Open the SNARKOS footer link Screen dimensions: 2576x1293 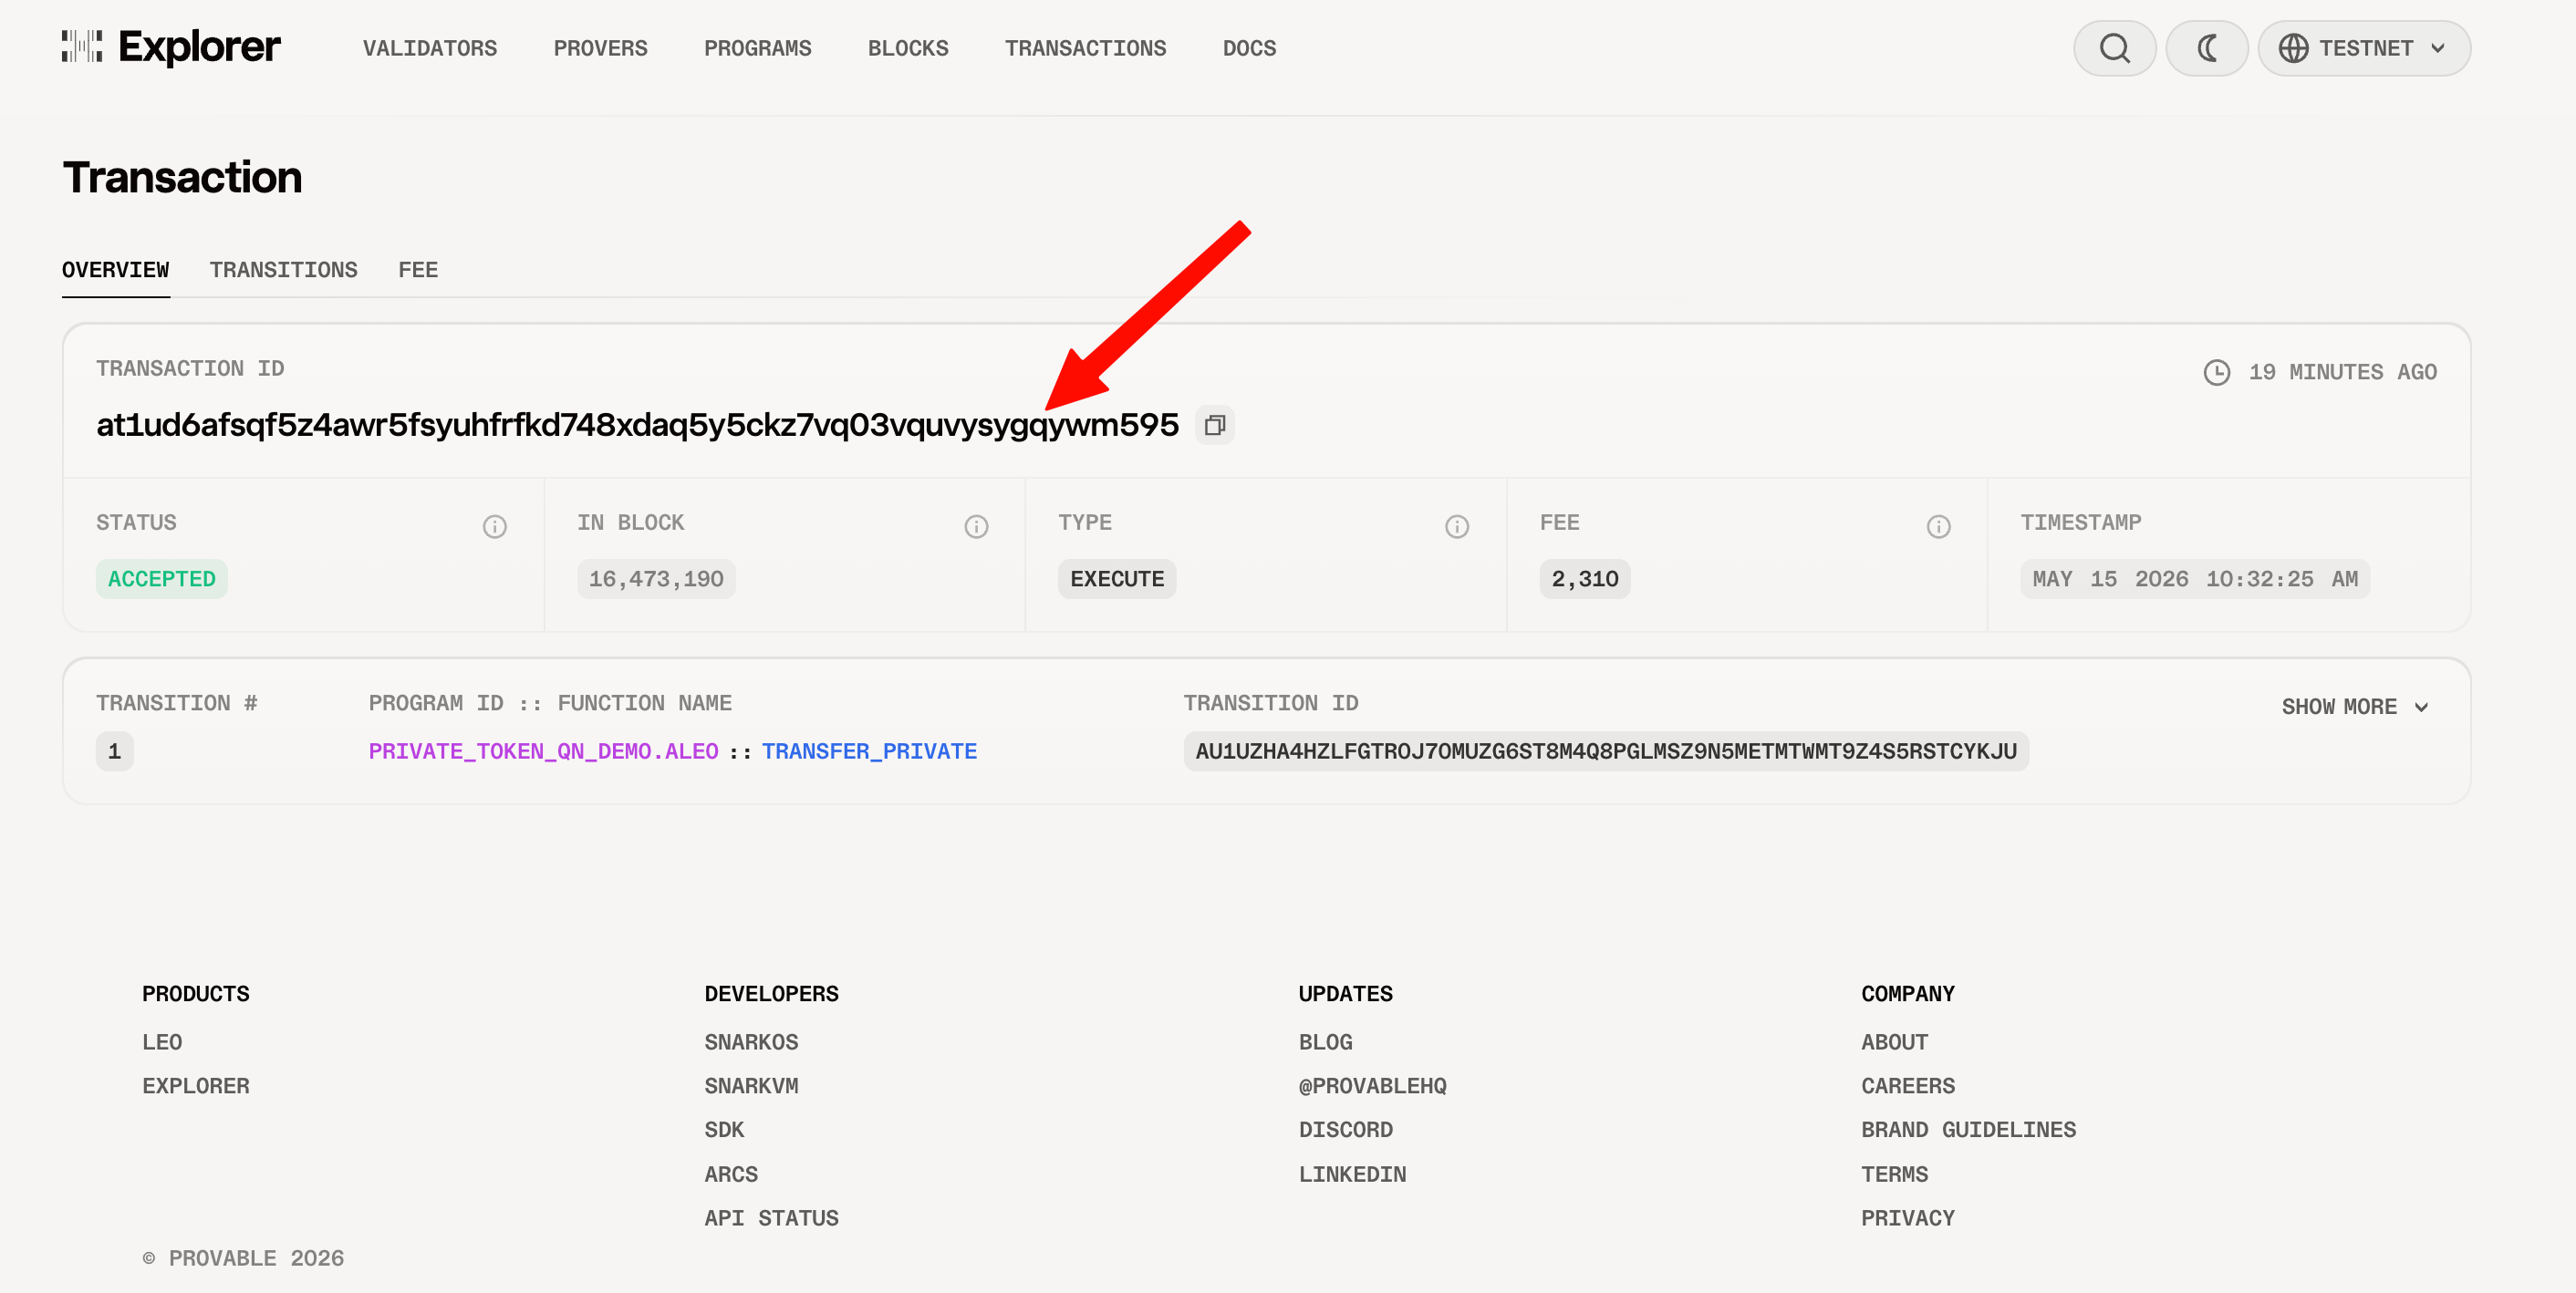pyautogui.click(x=751, y=1042)
